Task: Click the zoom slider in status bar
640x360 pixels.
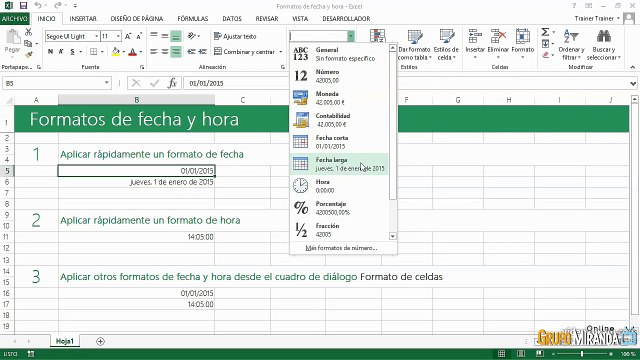Action: click(x=582, y=354)
